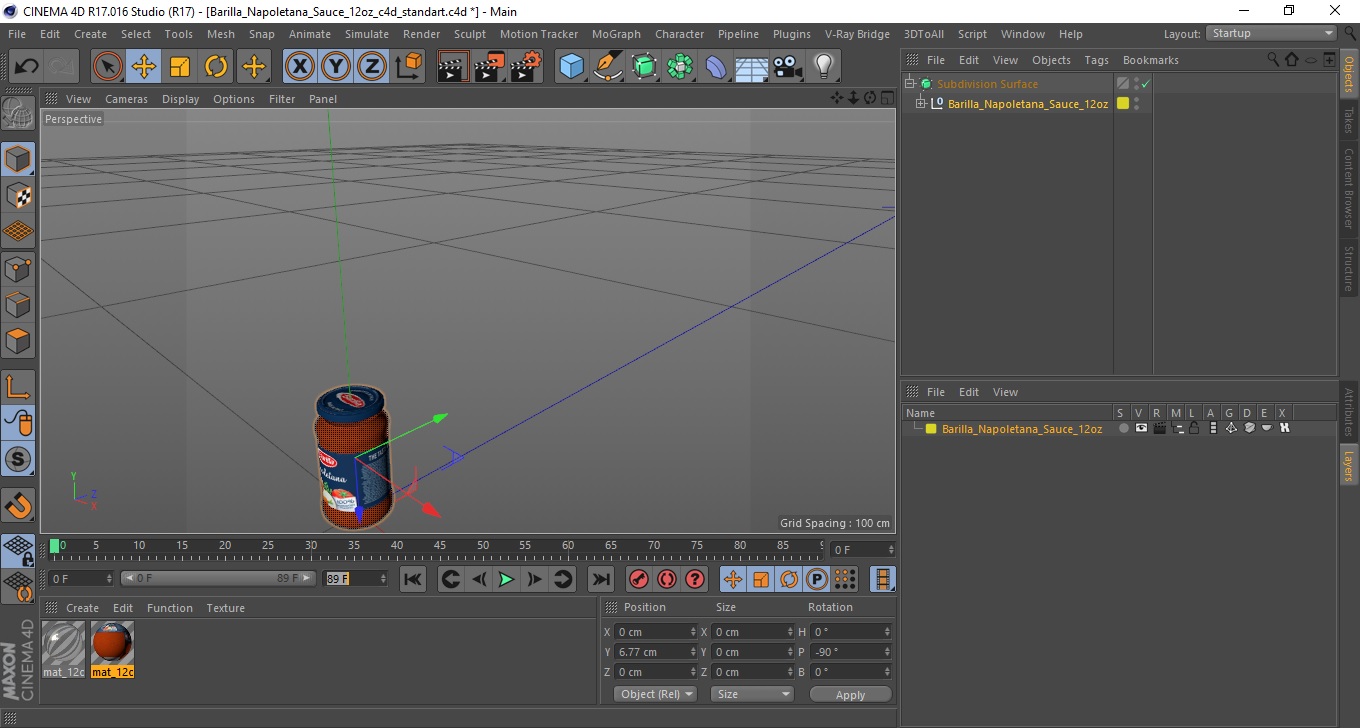Open material manager Texture menu
The height and width of the screenshot is (728, 1360).
tap(225, 608)
